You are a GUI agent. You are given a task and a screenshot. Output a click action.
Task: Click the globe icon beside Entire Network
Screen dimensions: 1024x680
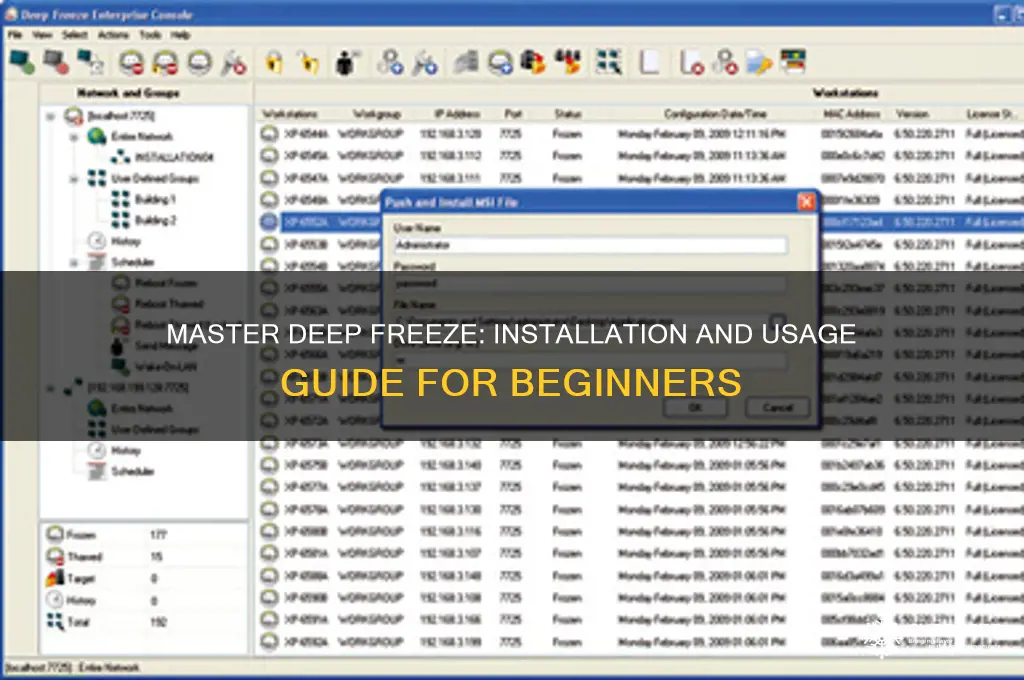click(x=97, y=136)
